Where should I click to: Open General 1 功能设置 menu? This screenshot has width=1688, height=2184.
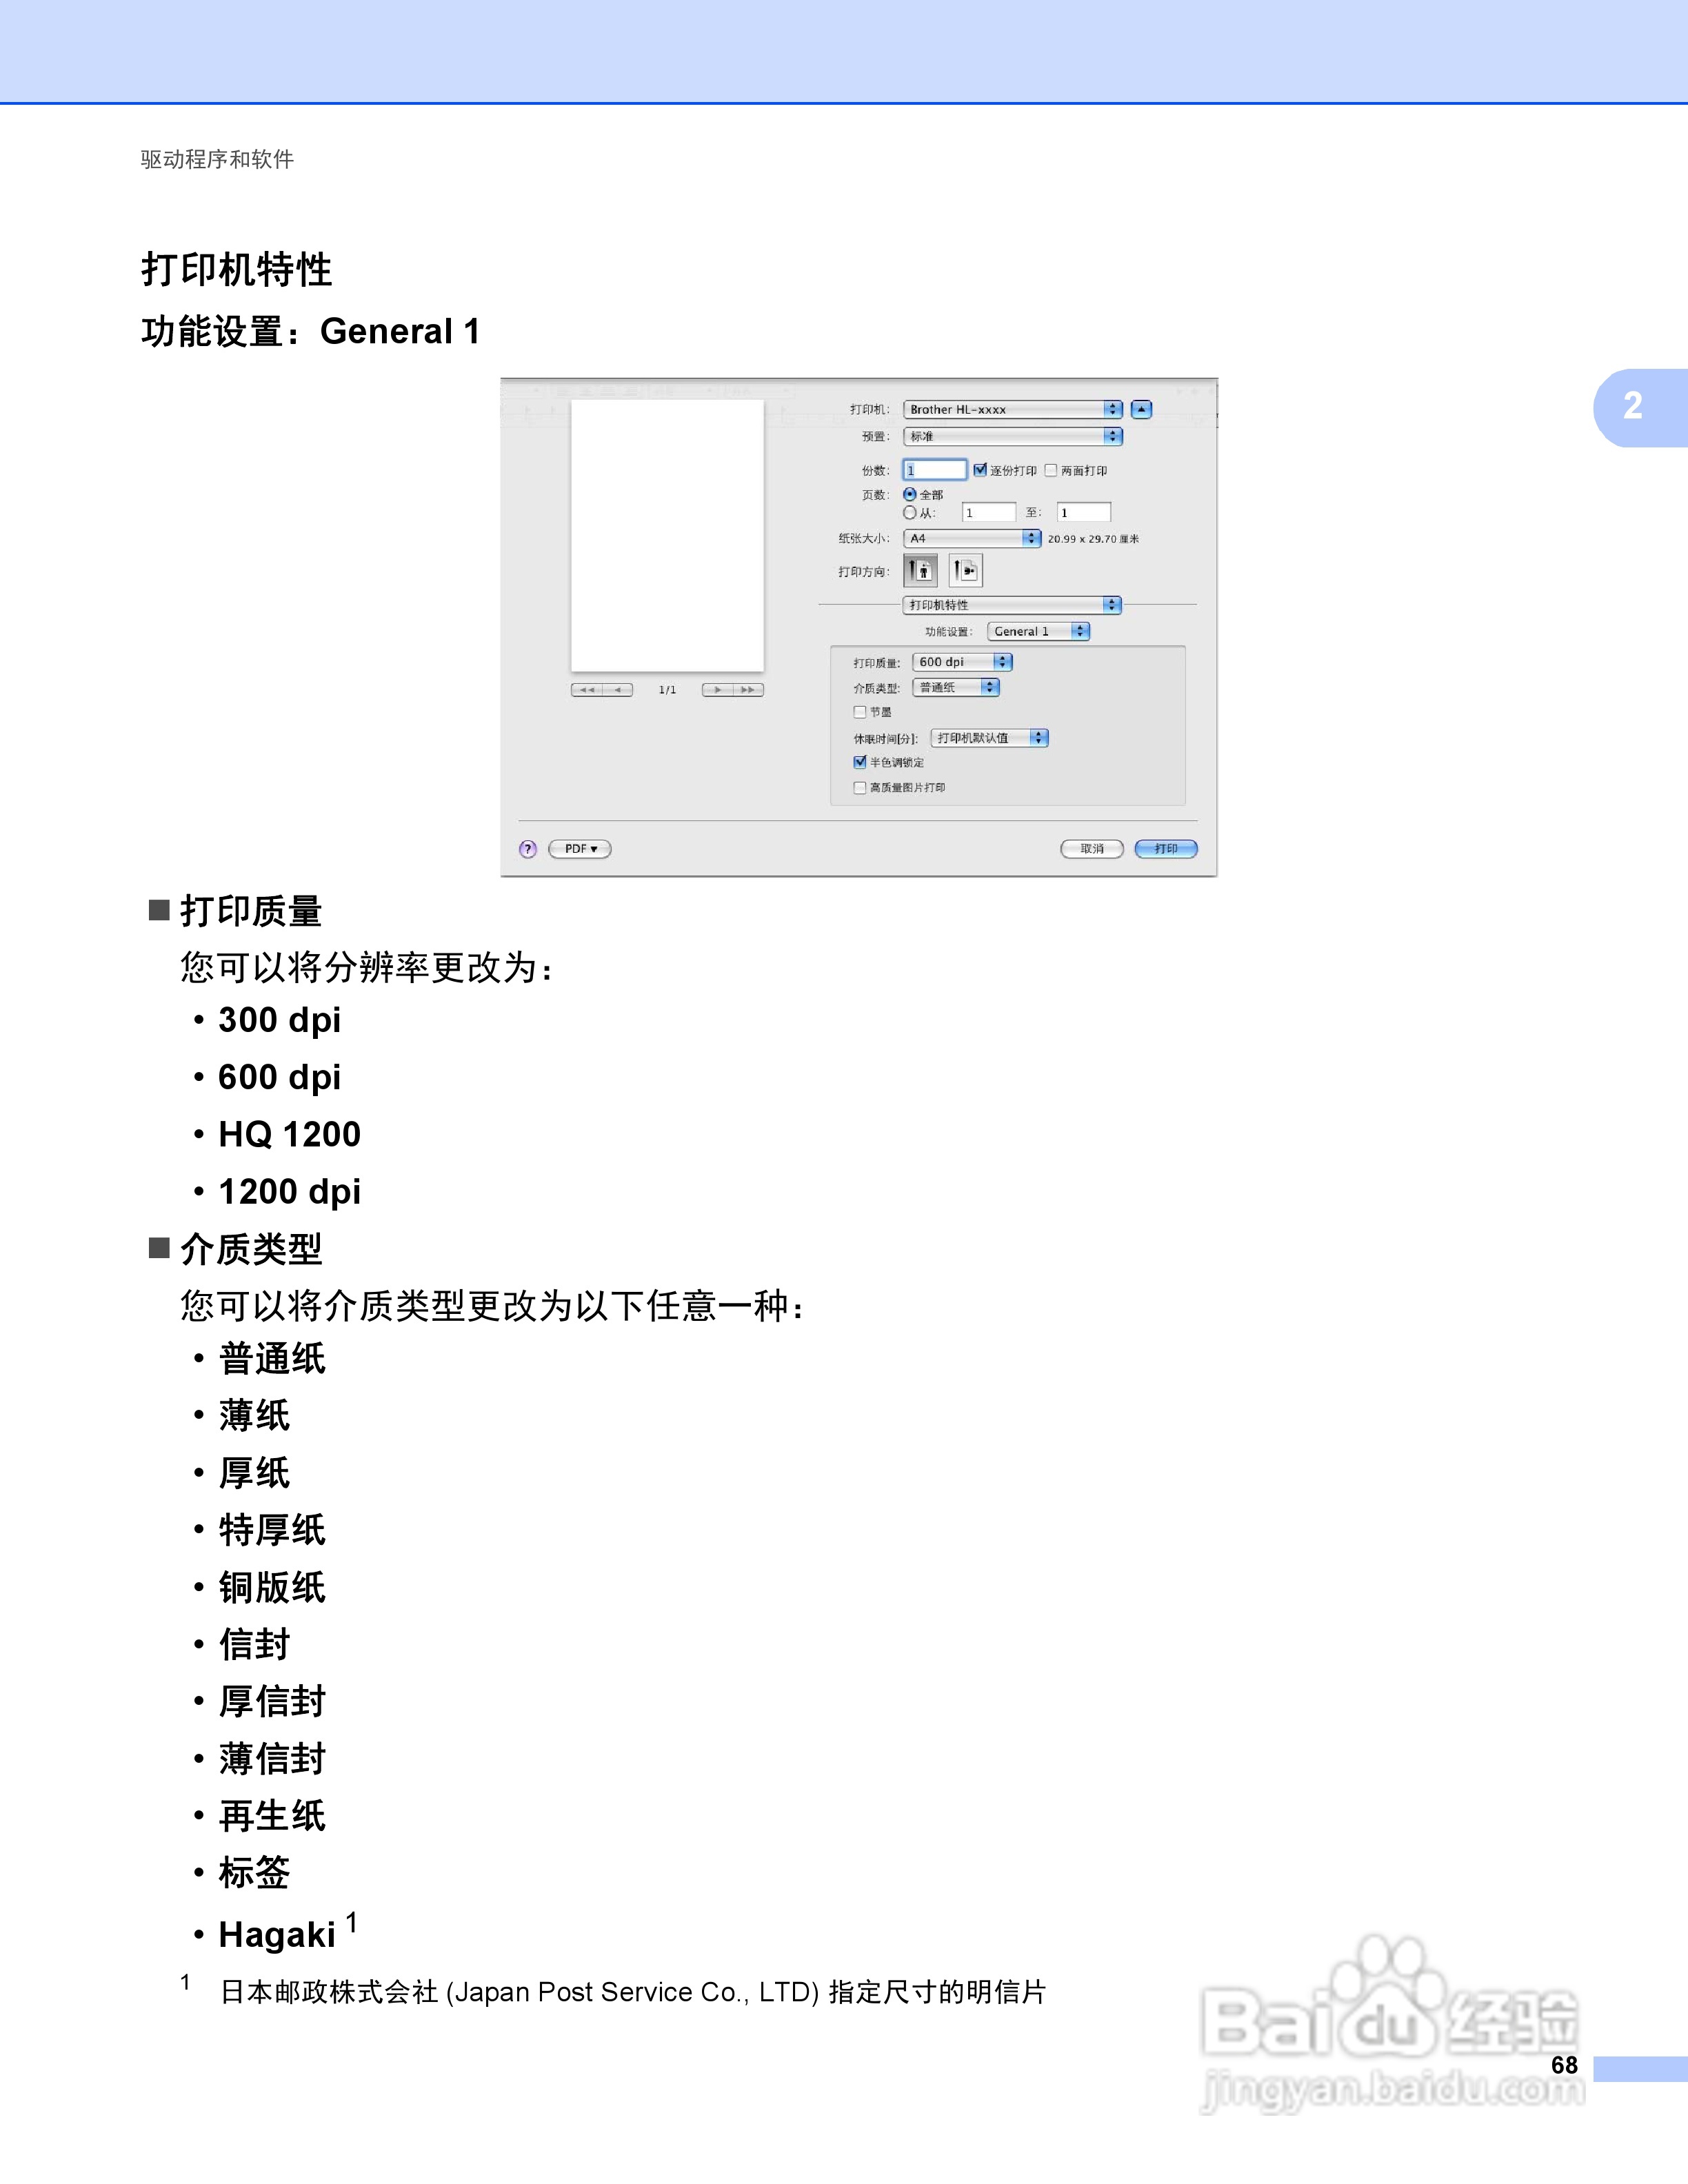point(1038,631)
